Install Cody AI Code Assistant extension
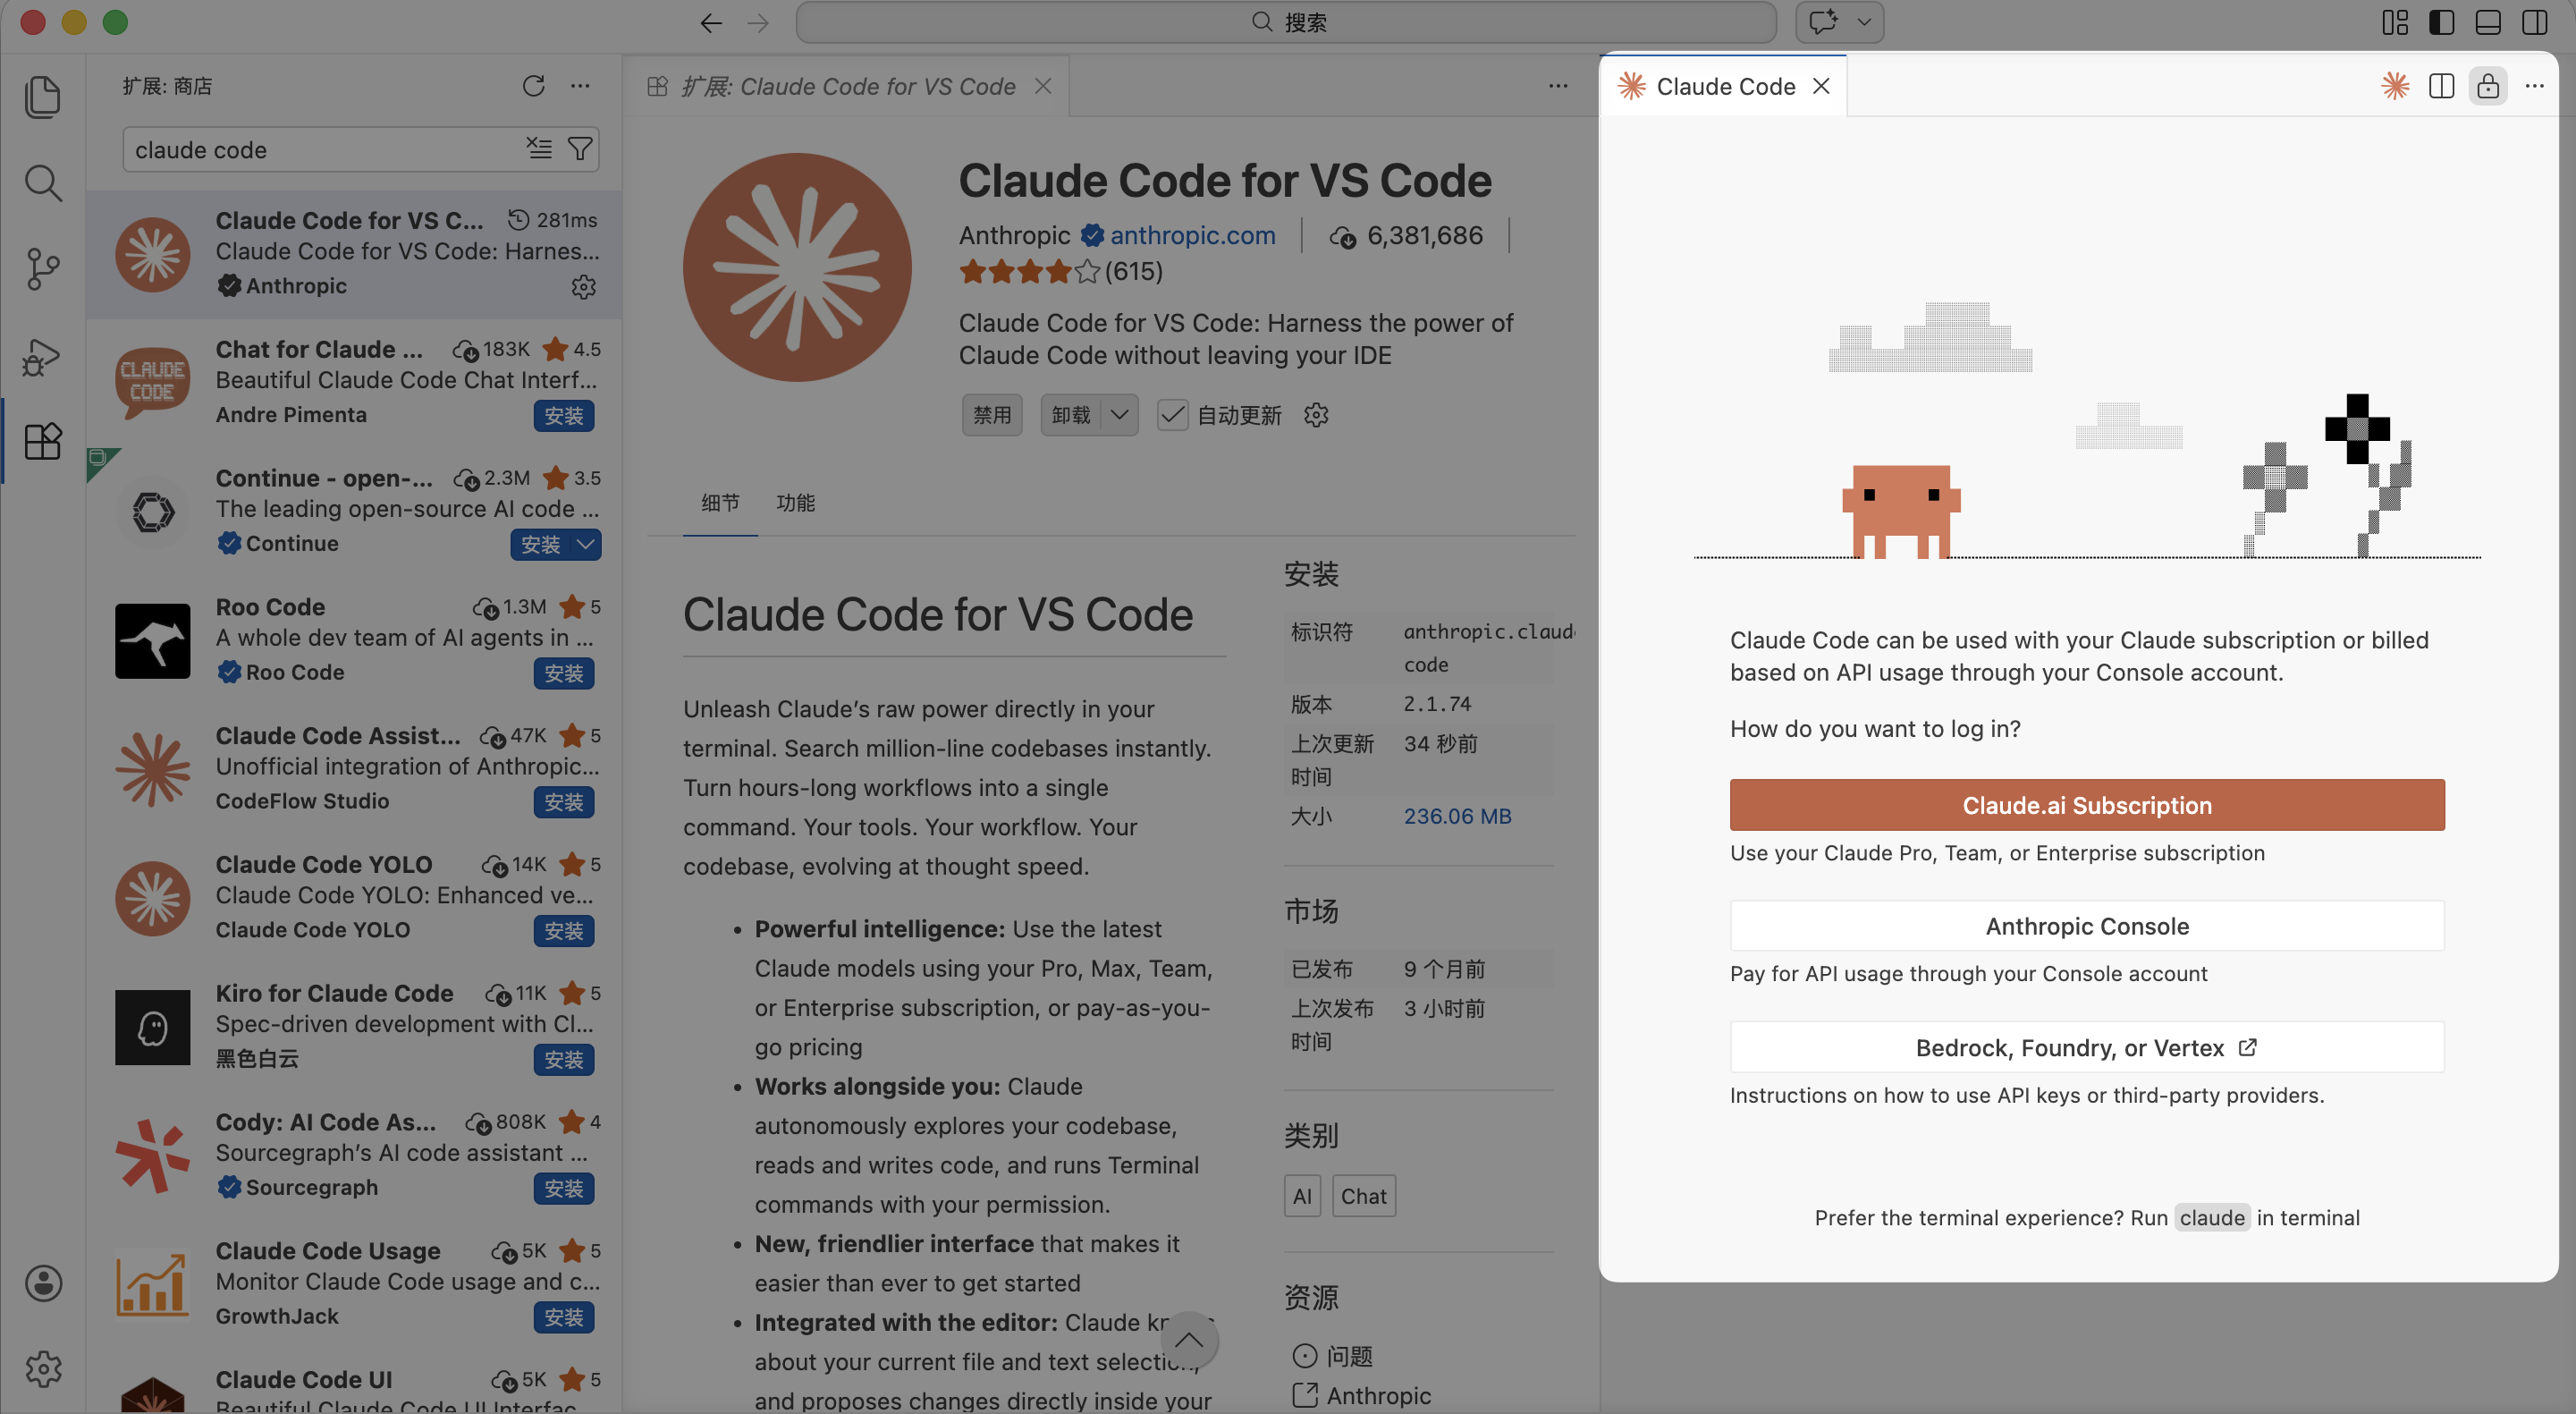The image size is (2576, 1414). coord(564,1189)
